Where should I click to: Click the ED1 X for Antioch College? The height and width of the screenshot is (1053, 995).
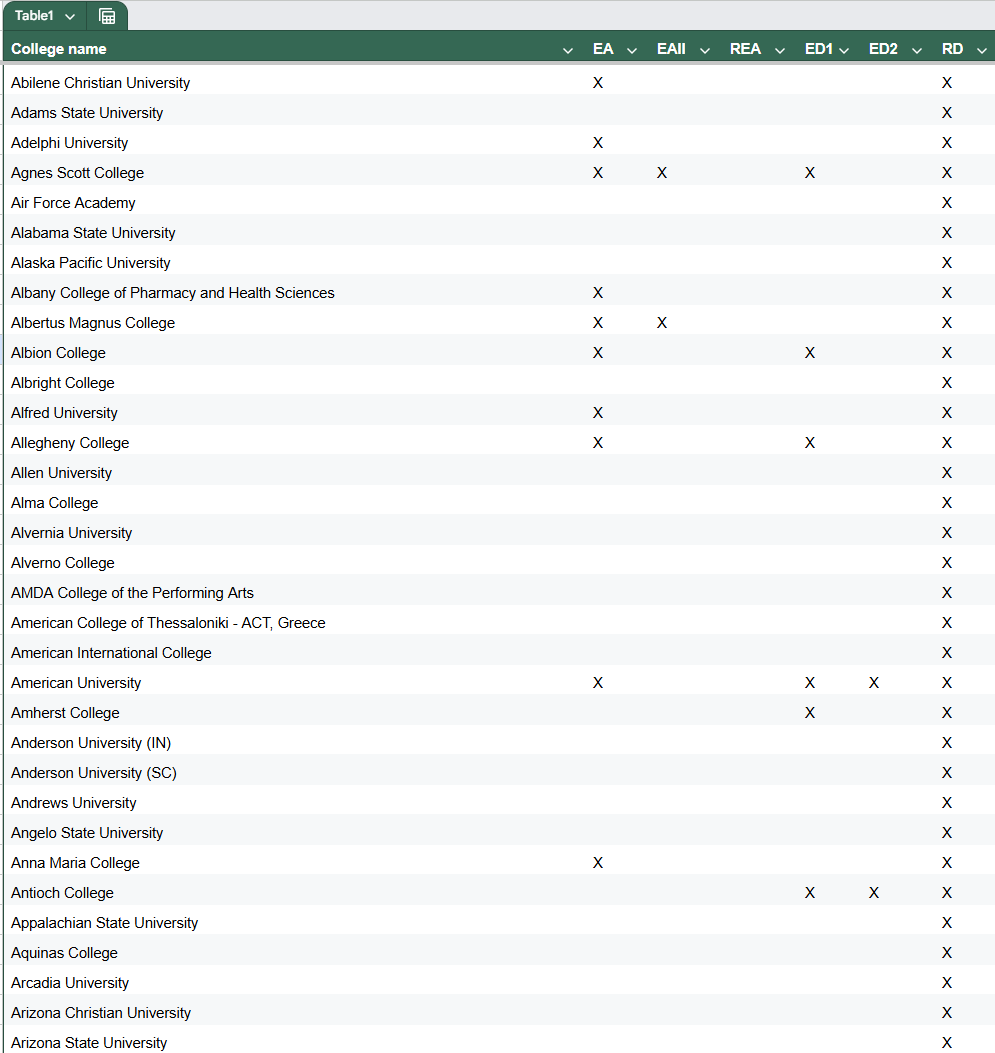(810, 892)
